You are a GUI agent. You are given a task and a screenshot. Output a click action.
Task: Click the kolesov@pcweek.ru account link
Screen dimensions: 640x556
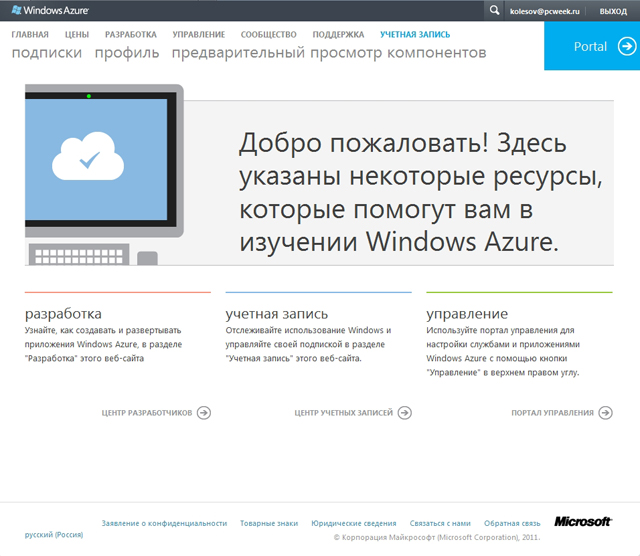click(x=544, y=11)
